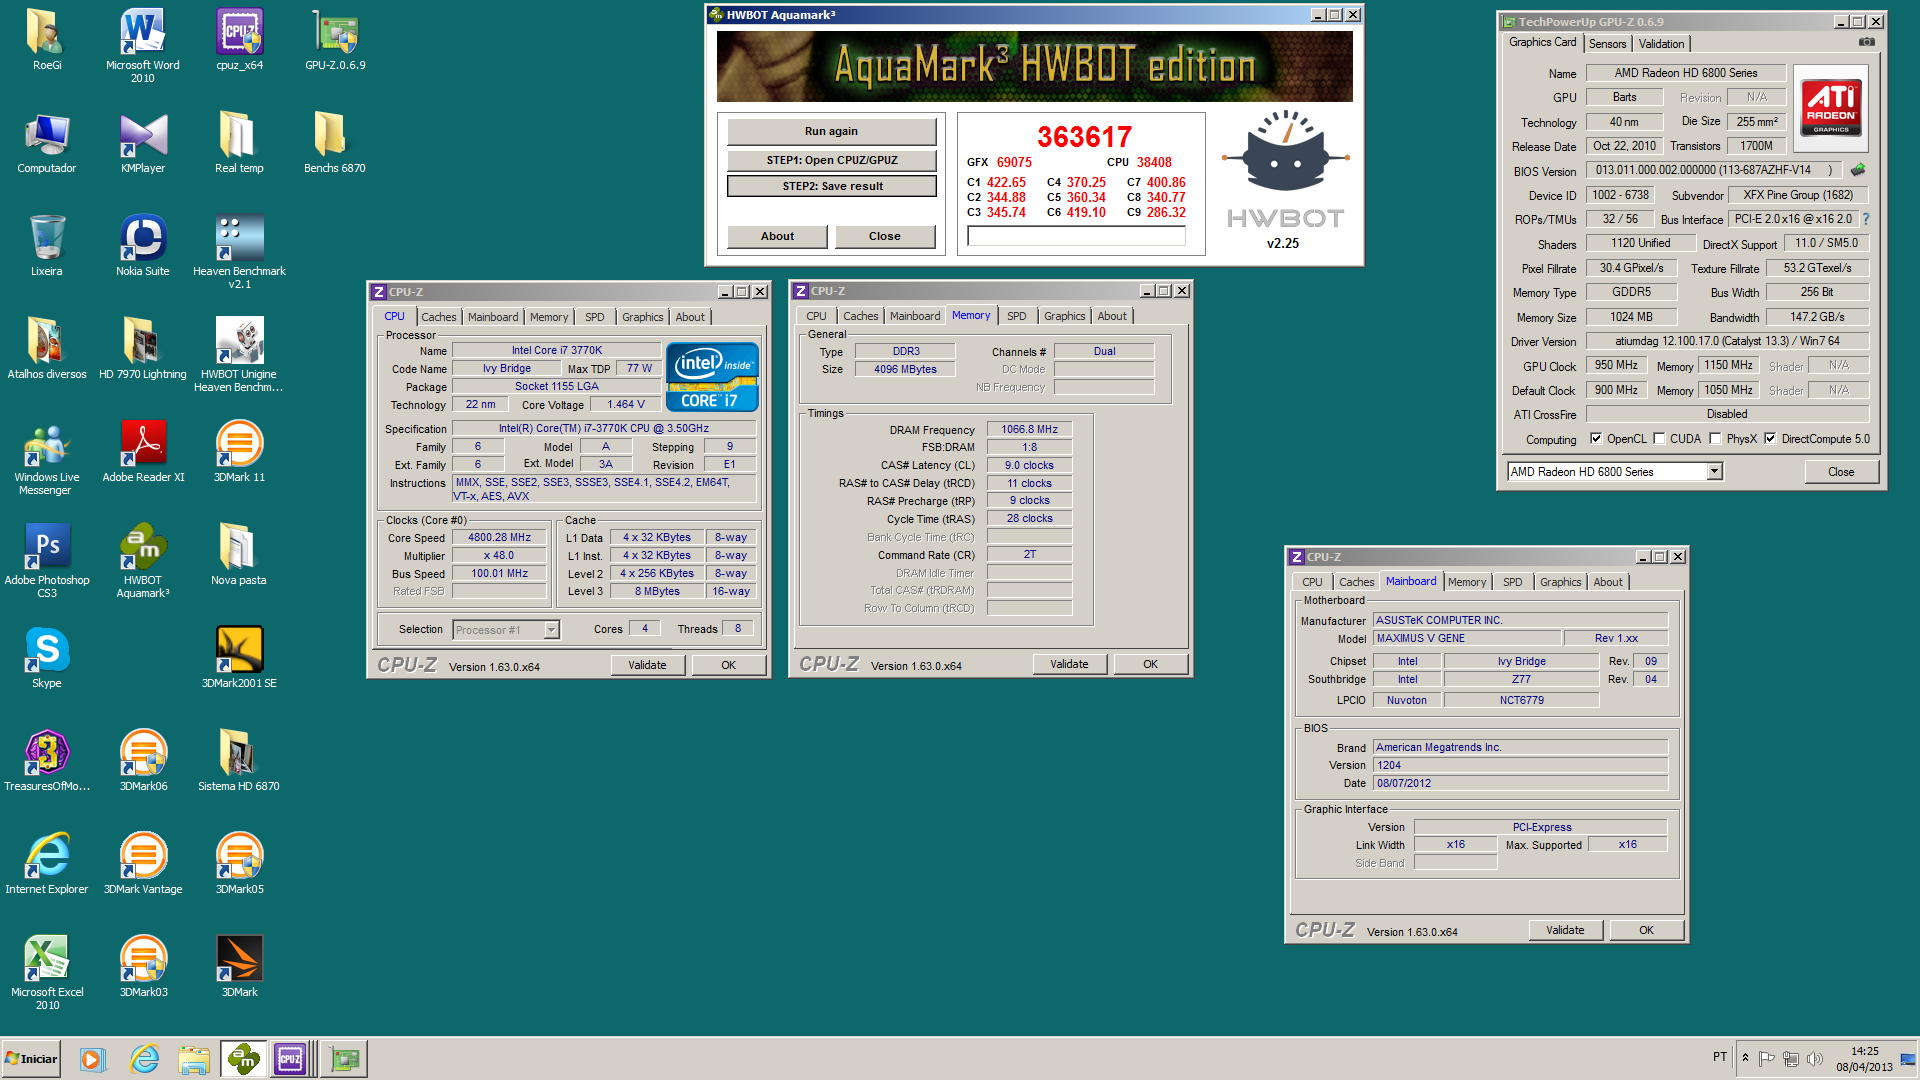Expand the Processor #1 selection dropdown
1920x1080 pixels.
551,630
